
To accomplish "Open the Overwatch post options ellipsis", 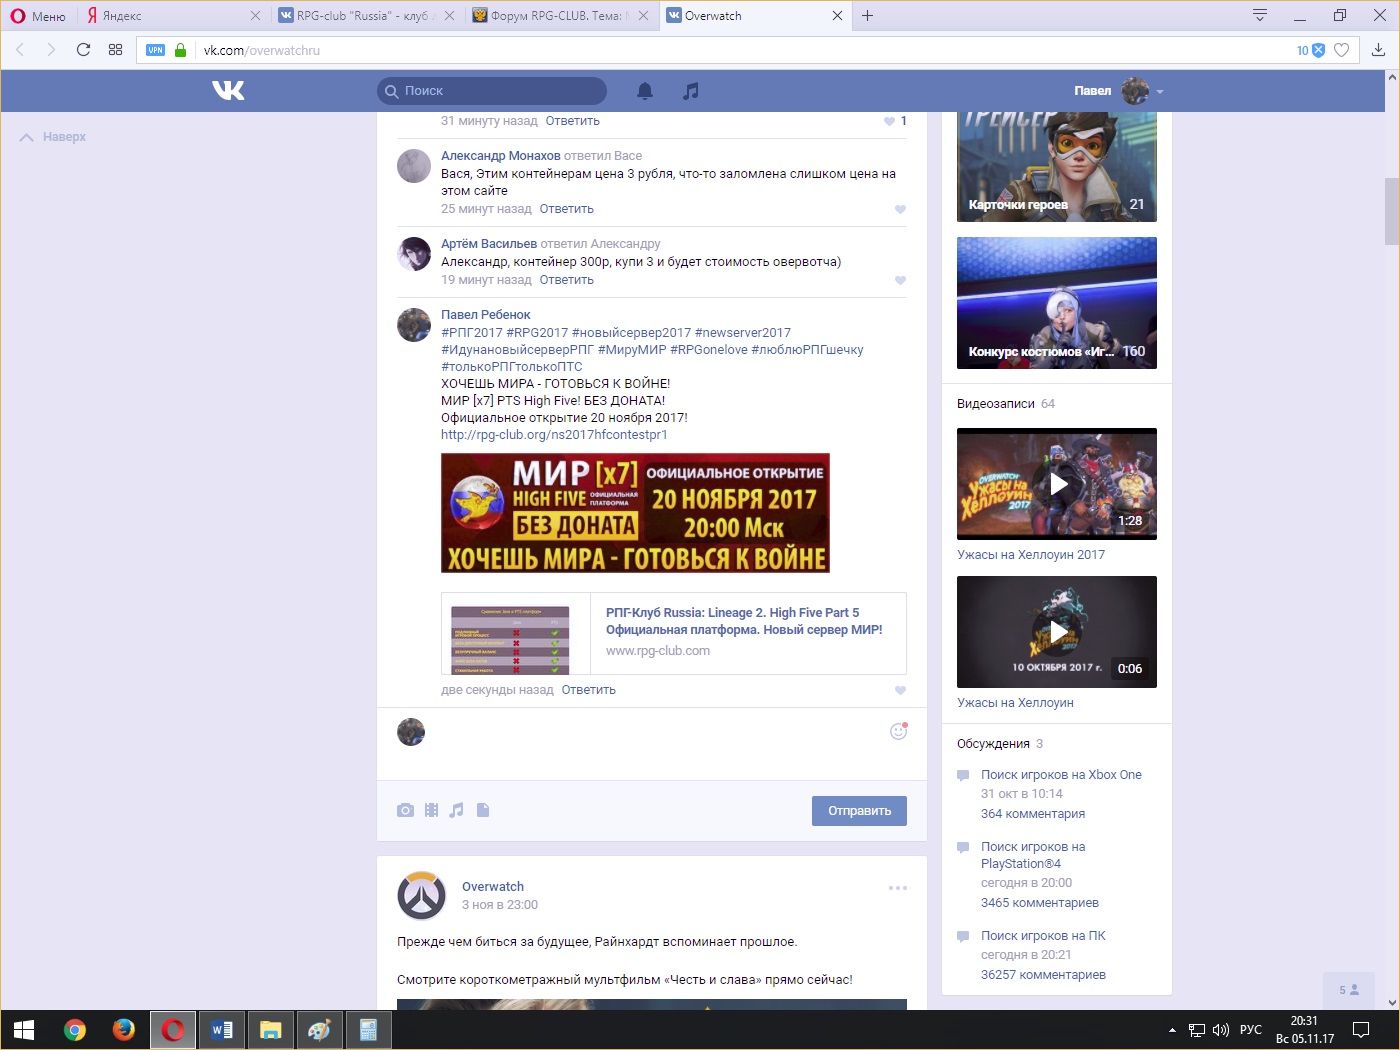I will point(898,888).
